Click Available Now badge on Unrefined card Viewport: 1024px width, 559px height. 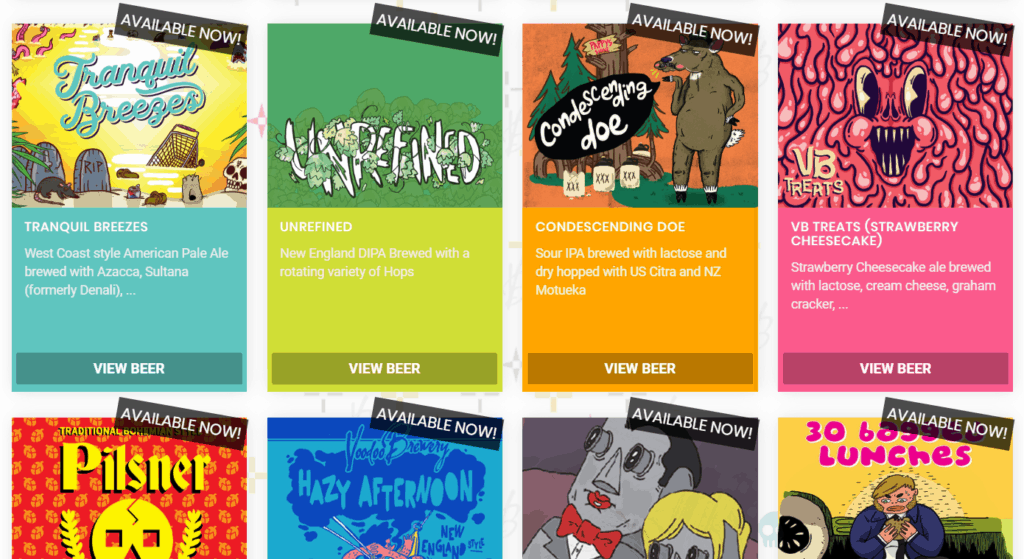tap(436, 29)
